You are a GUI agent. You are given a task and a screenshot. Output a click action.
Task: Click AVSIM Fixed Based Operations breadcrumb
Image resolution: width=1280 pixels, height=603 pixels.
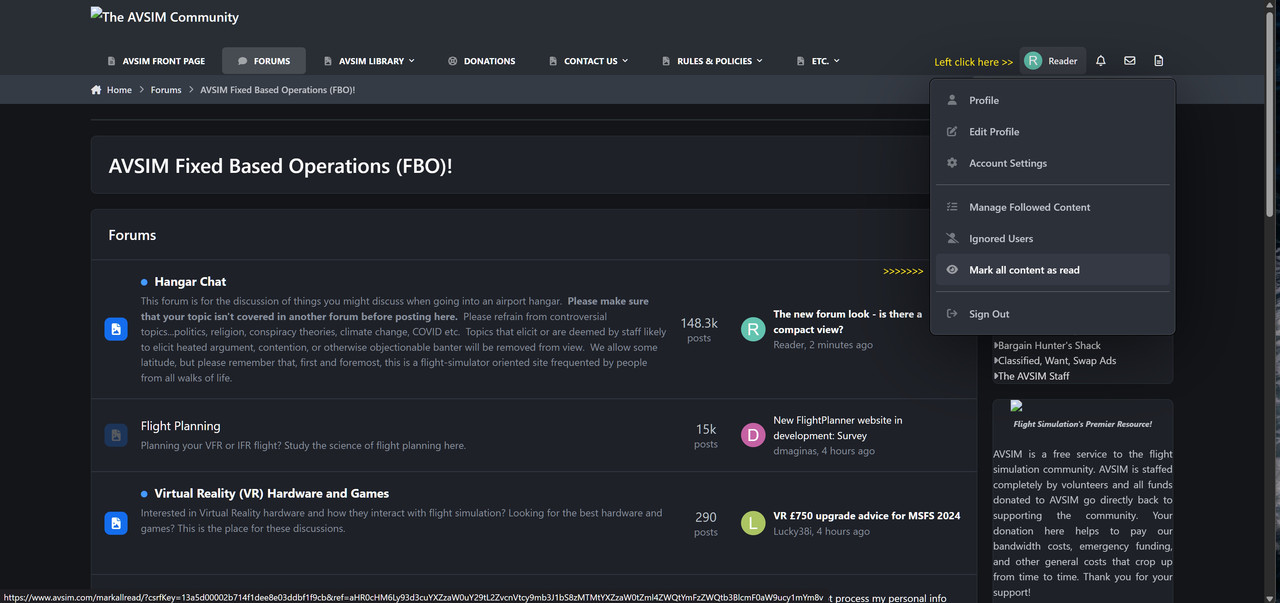(x=278, y=90)
